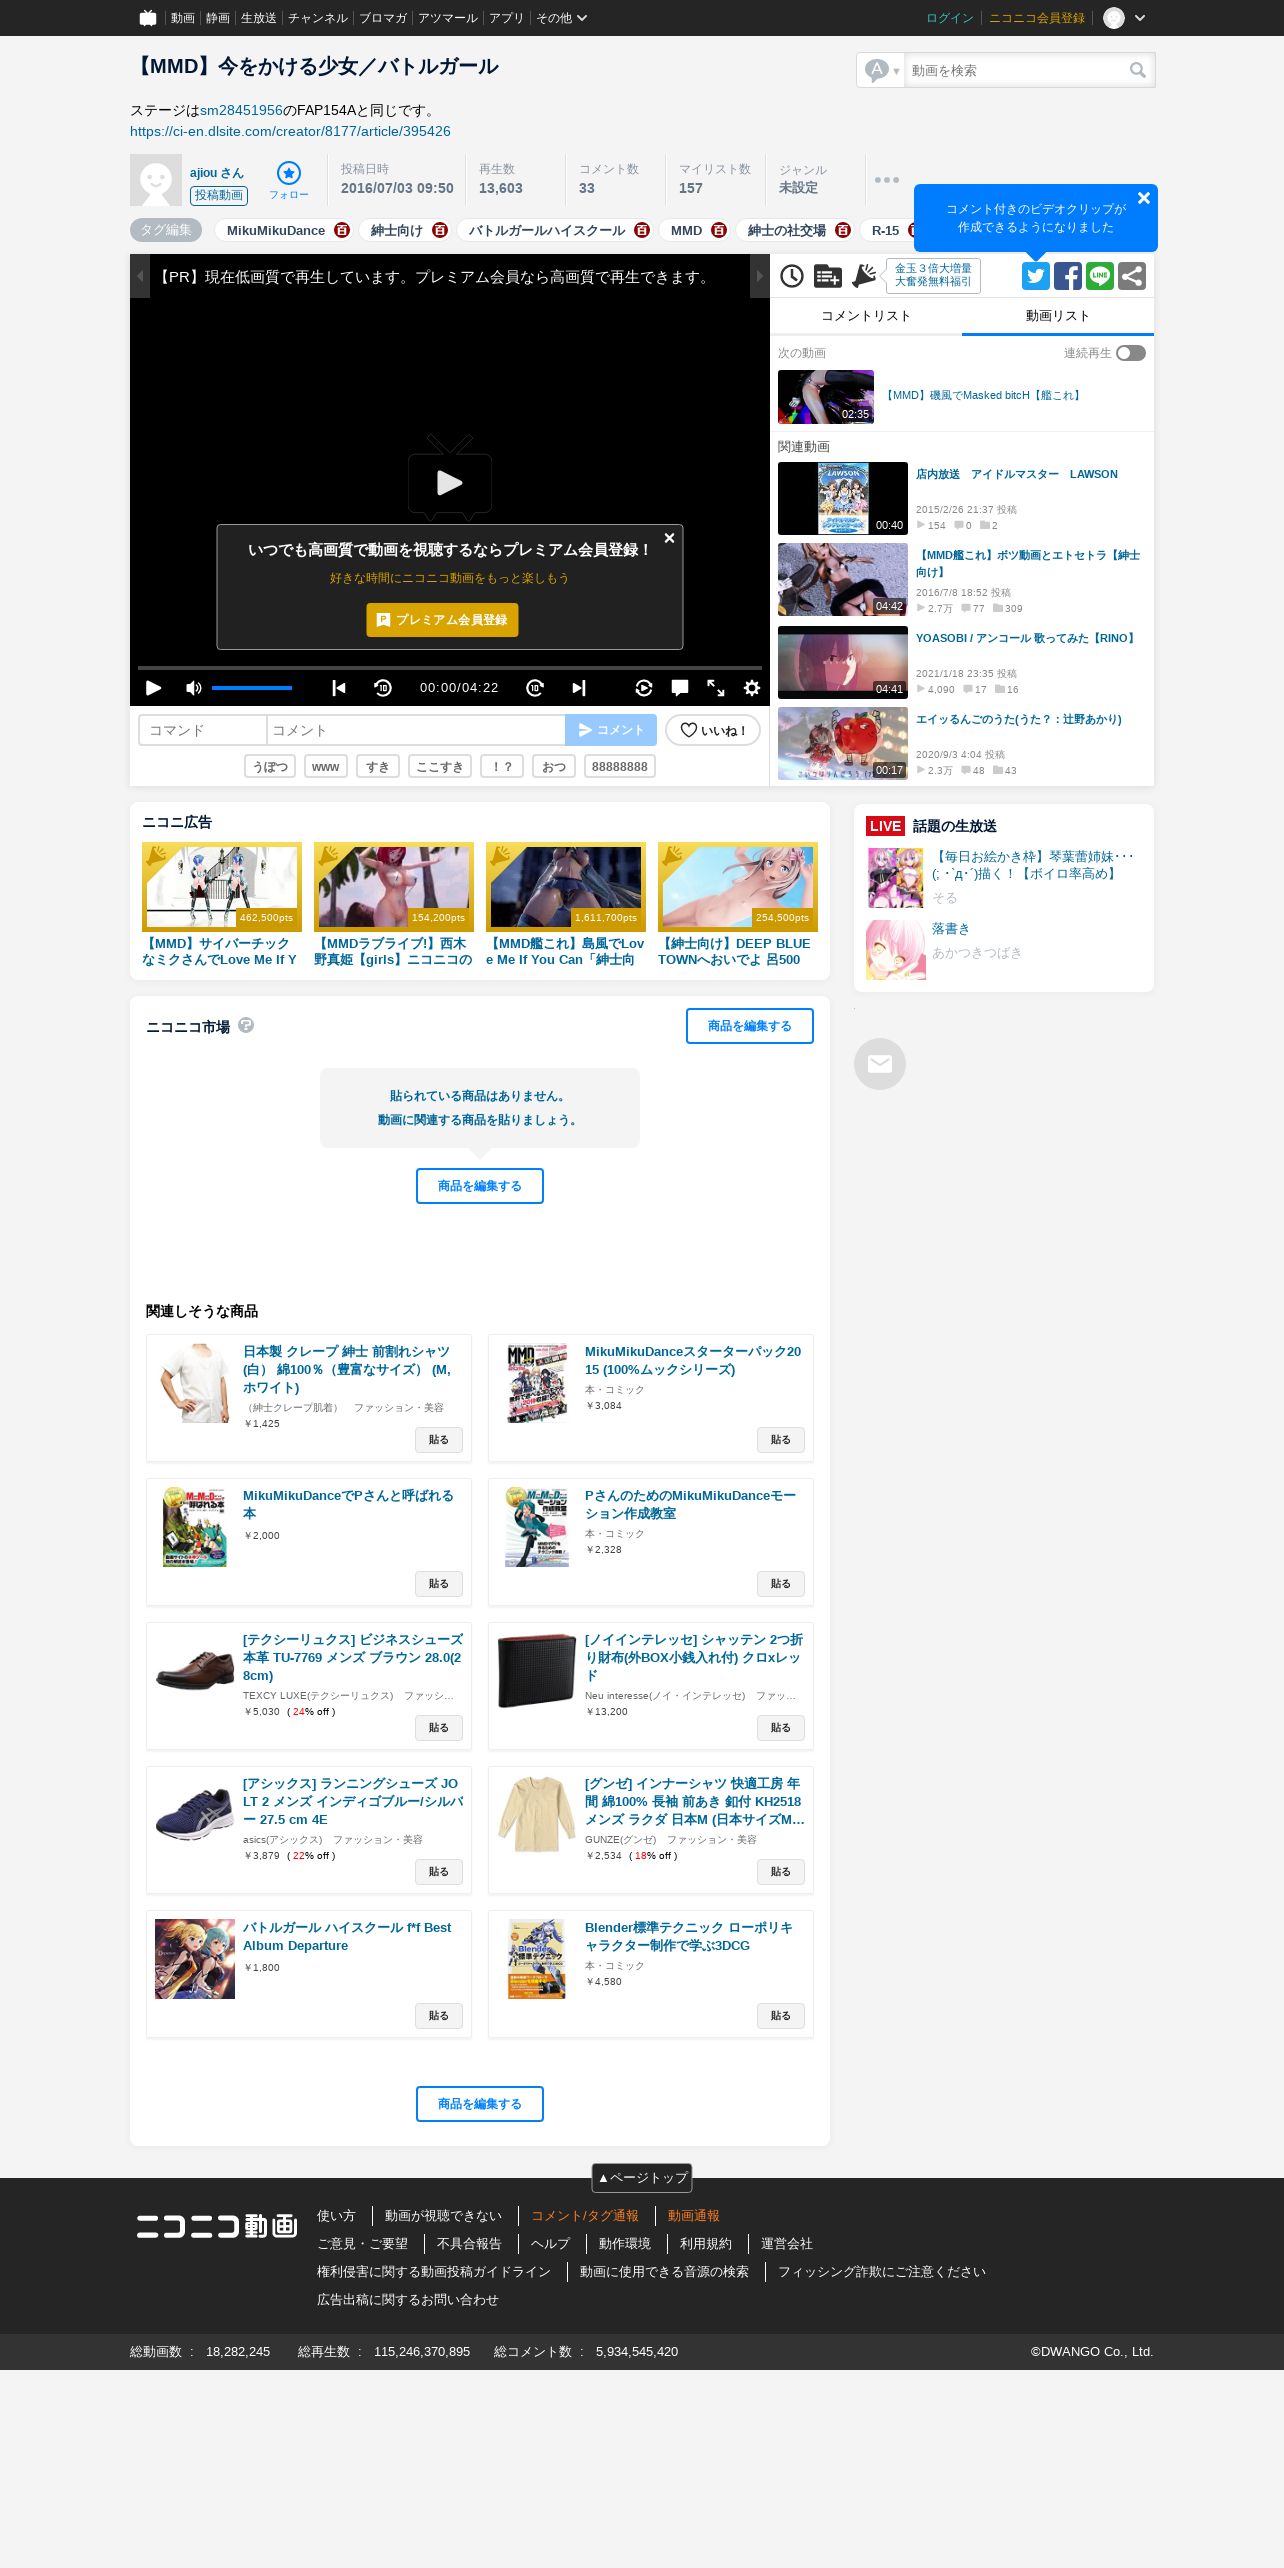Image resolution: width=1284 pixels, height=2568 pixels.
Task: Click the コメント text input
Action: pyautogui.click(x=416, y=730)
